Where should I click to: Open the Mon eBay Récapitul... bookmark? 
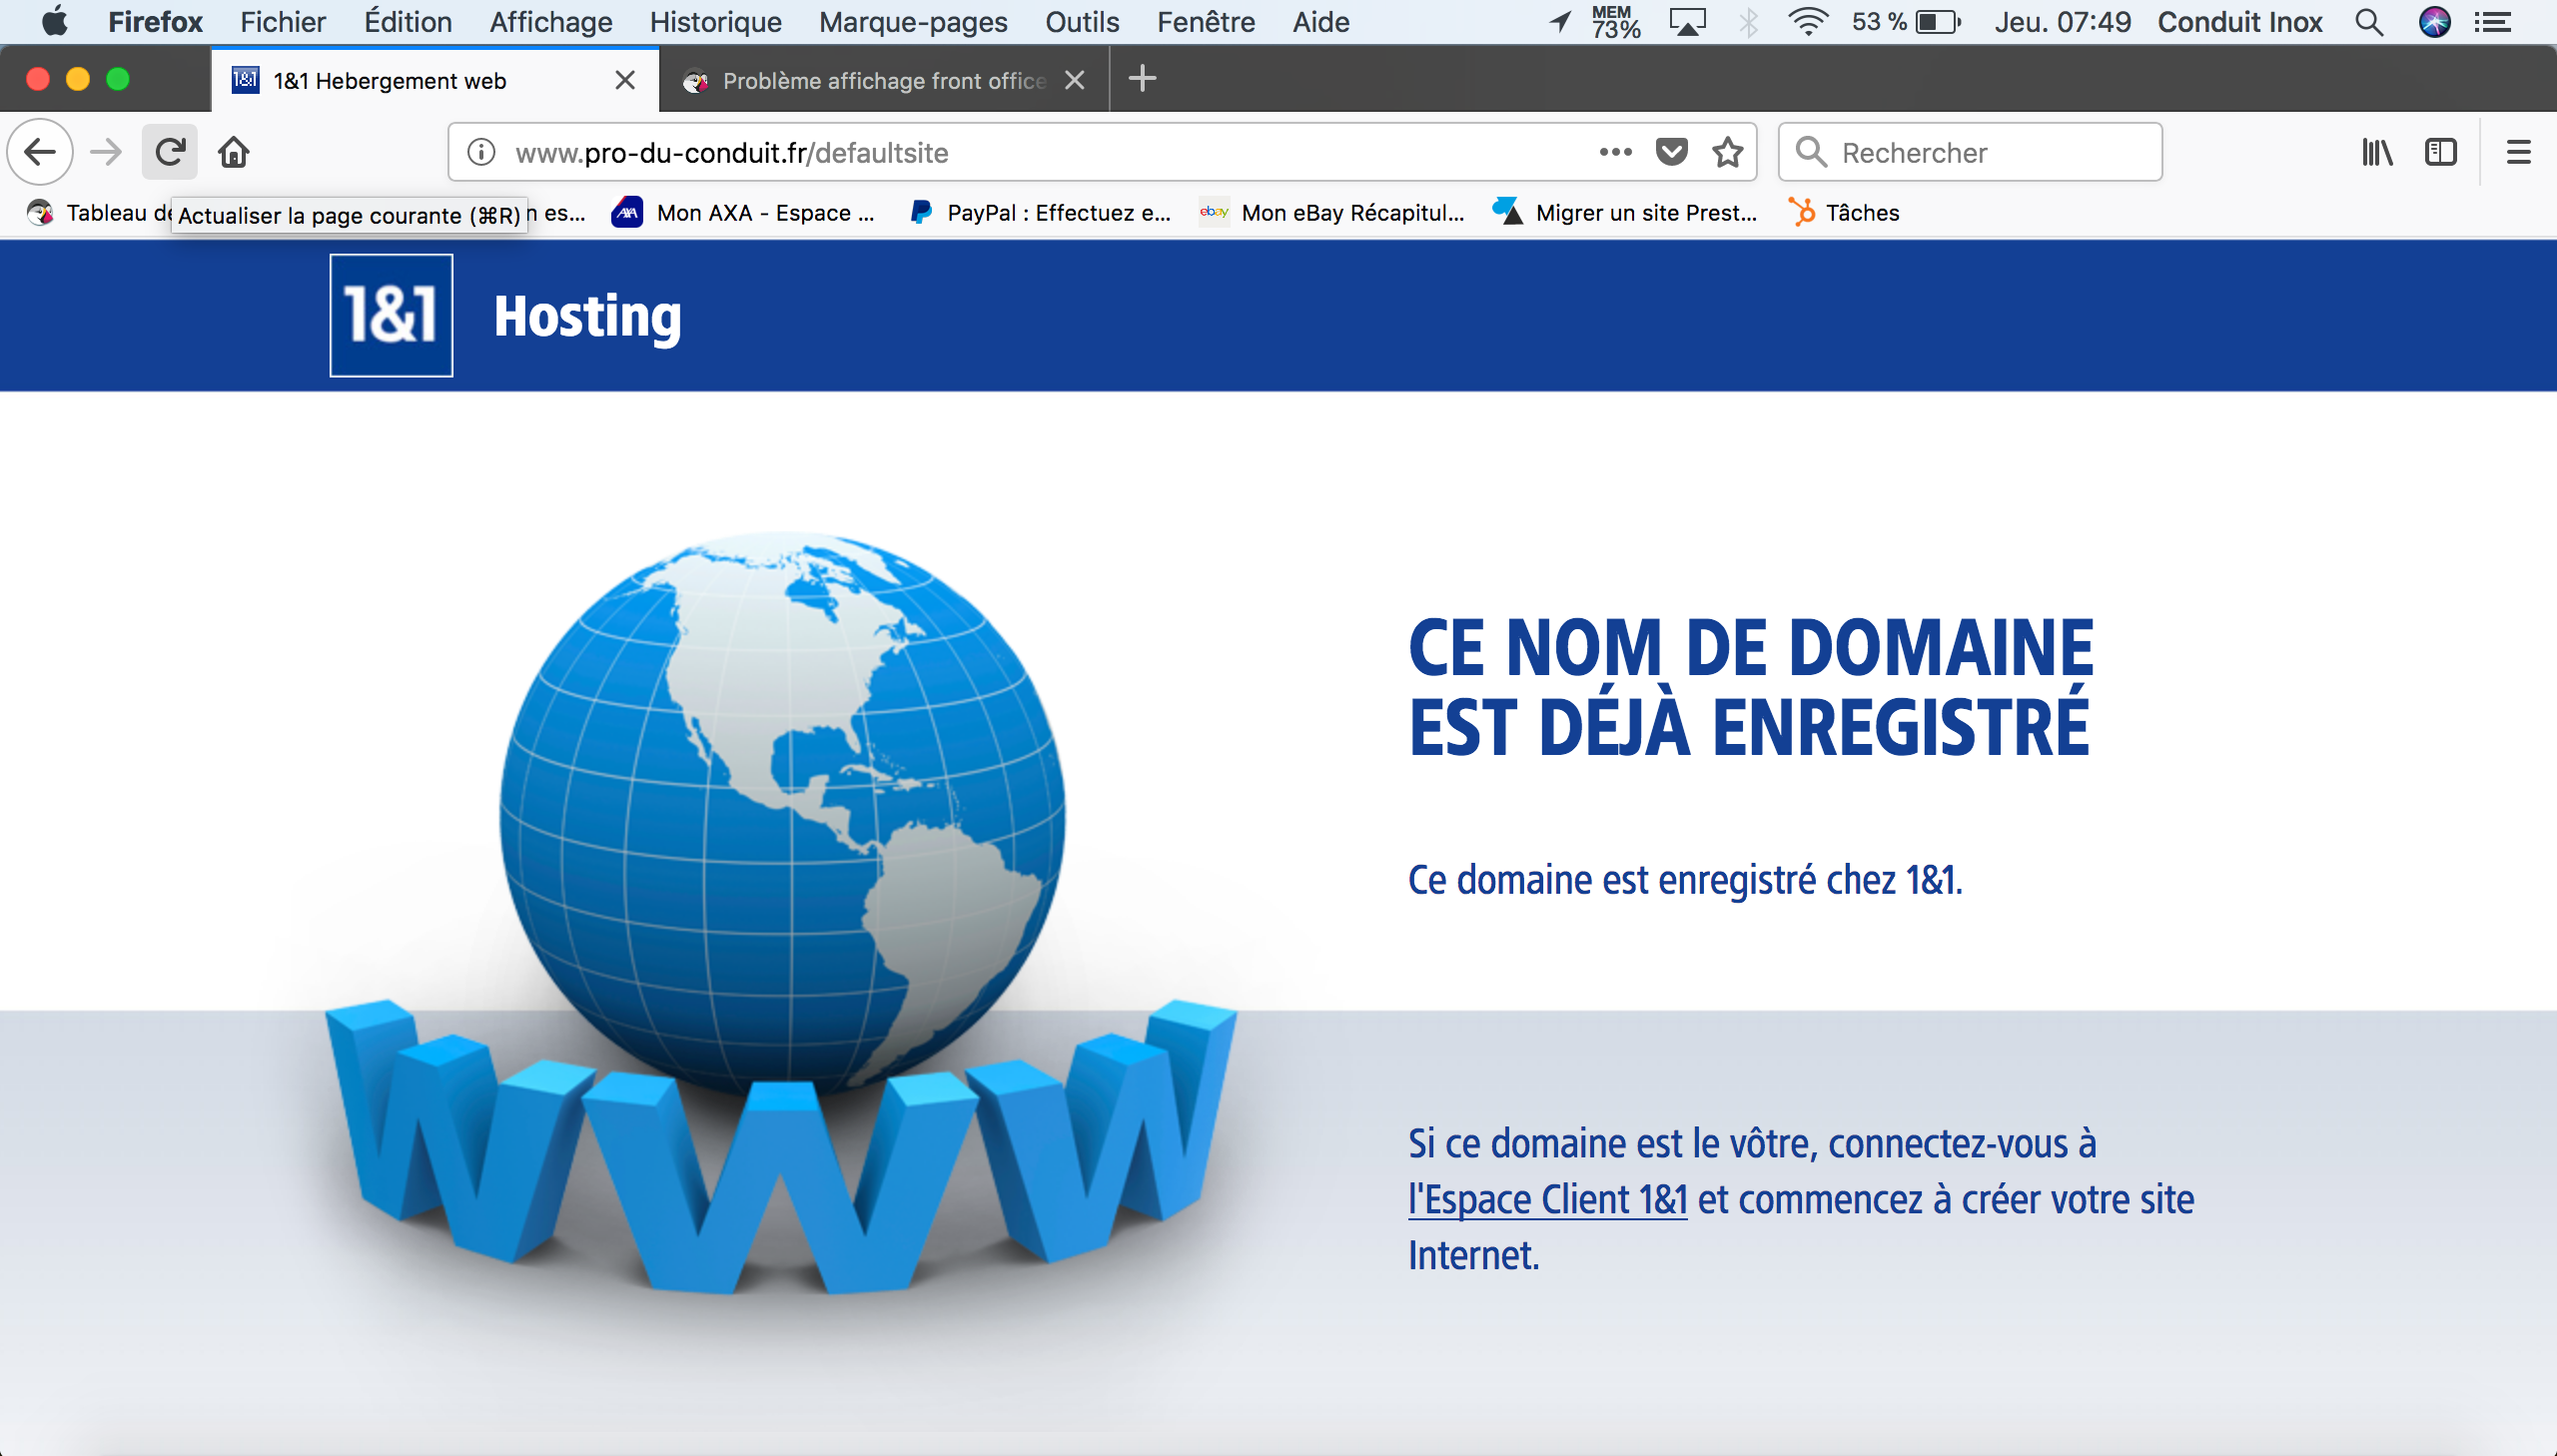click(x=1332, y=212)
